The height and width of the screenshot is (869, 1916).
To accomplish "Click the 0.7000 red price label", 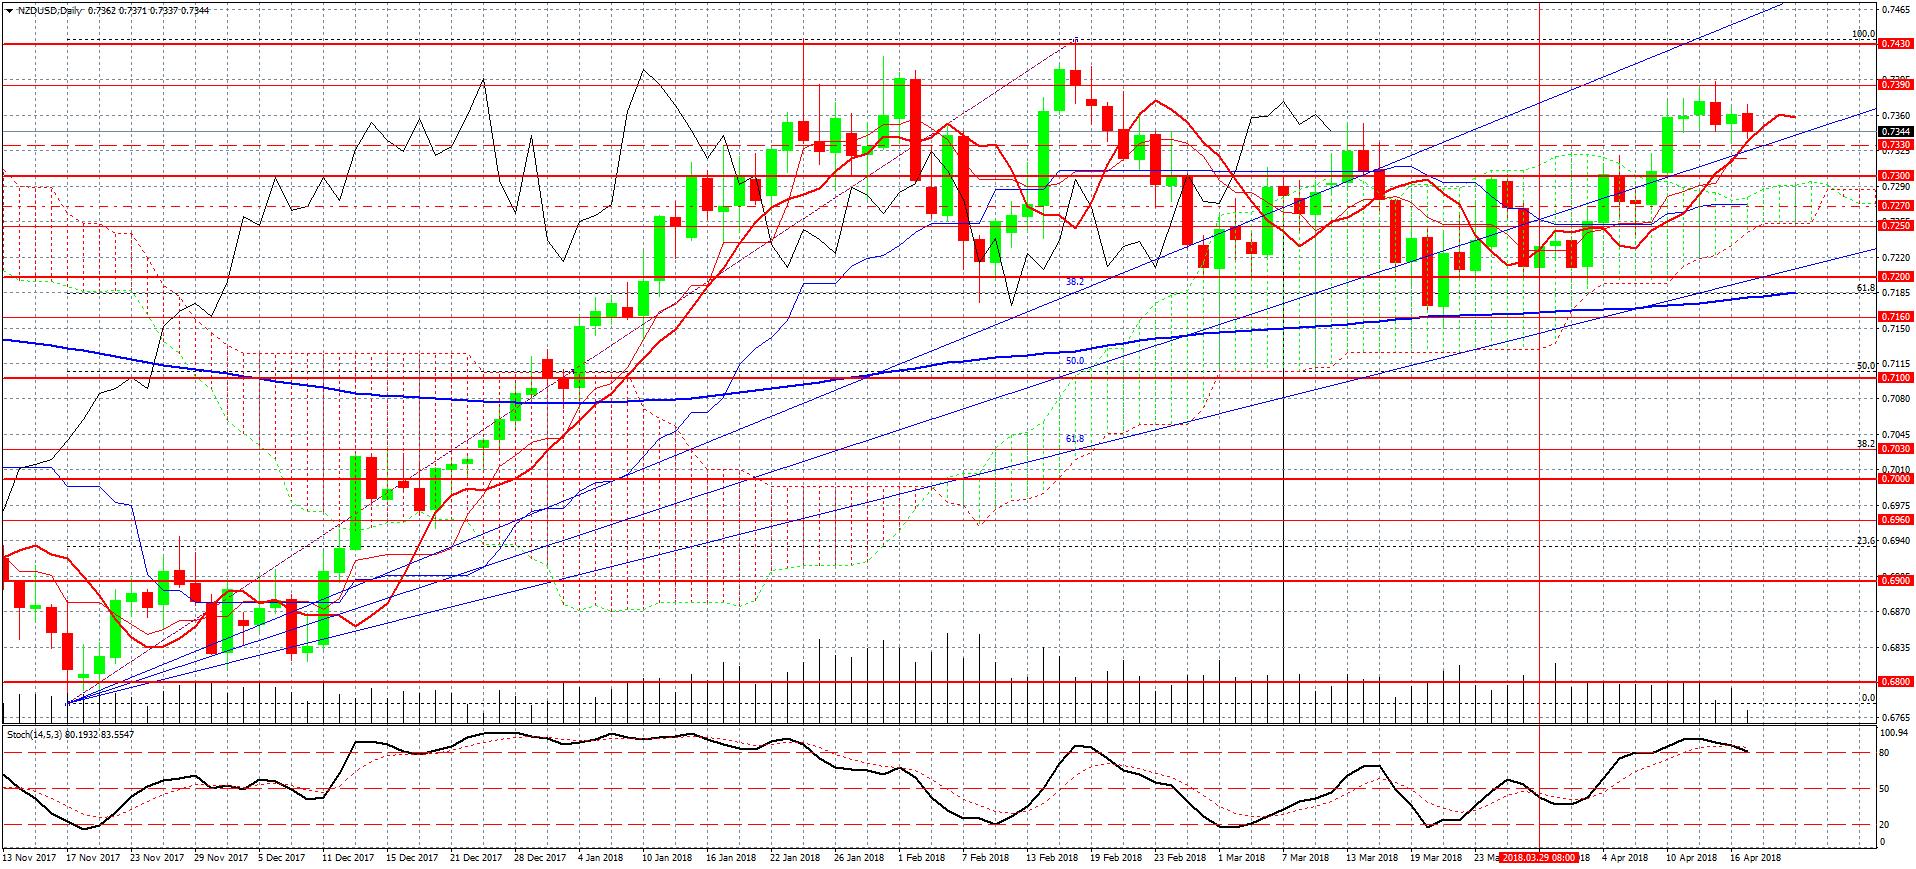I will coord(1896,479).
